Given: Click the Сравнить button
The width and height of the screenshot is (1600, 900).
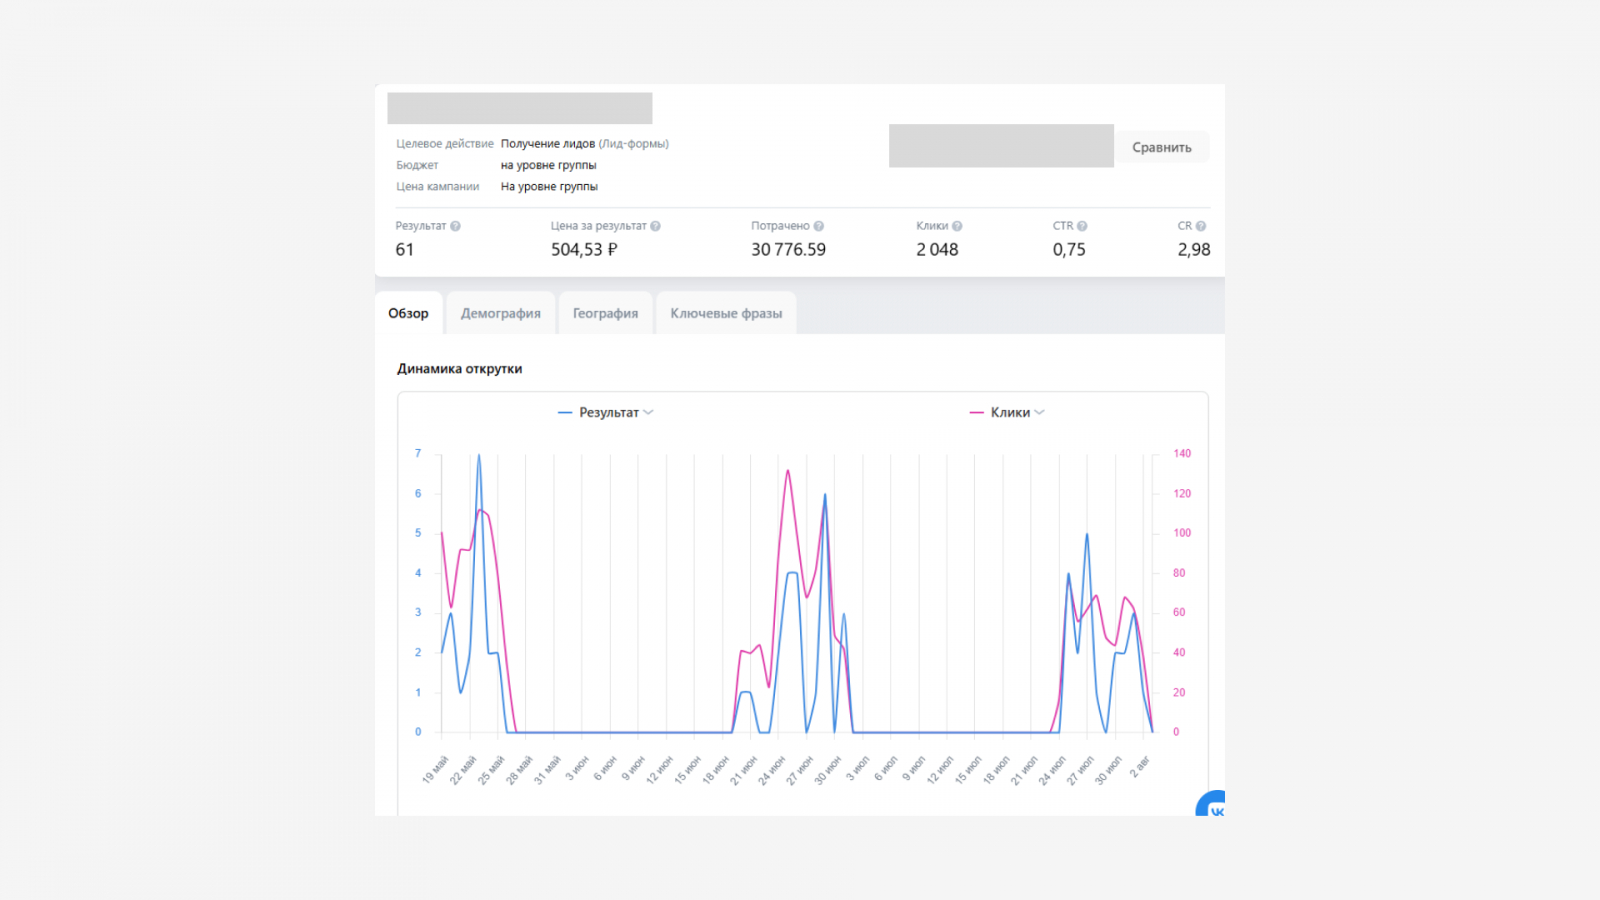Looking at the screenshot, I should (x=1162, y=147).
